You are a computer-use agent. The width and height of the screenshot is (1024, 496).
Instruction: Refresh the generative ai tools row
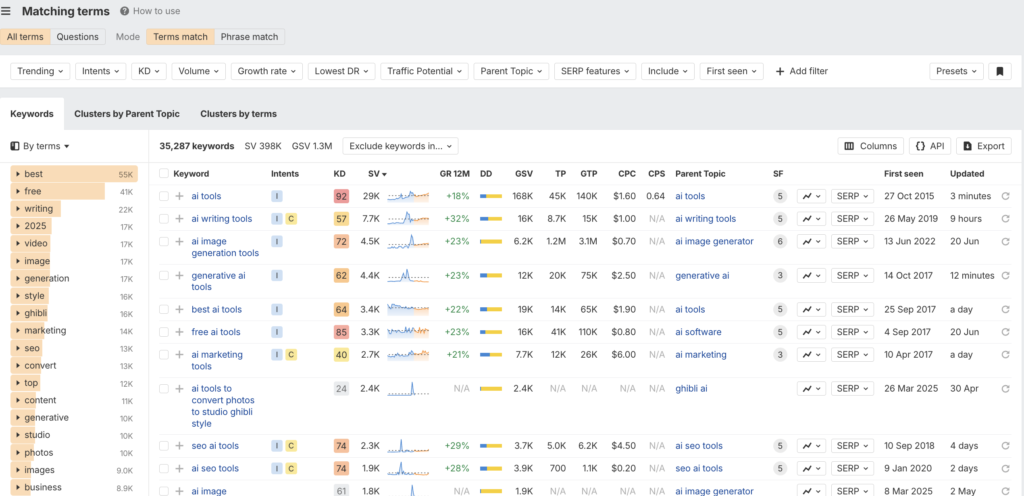(x=1006, y=275)
